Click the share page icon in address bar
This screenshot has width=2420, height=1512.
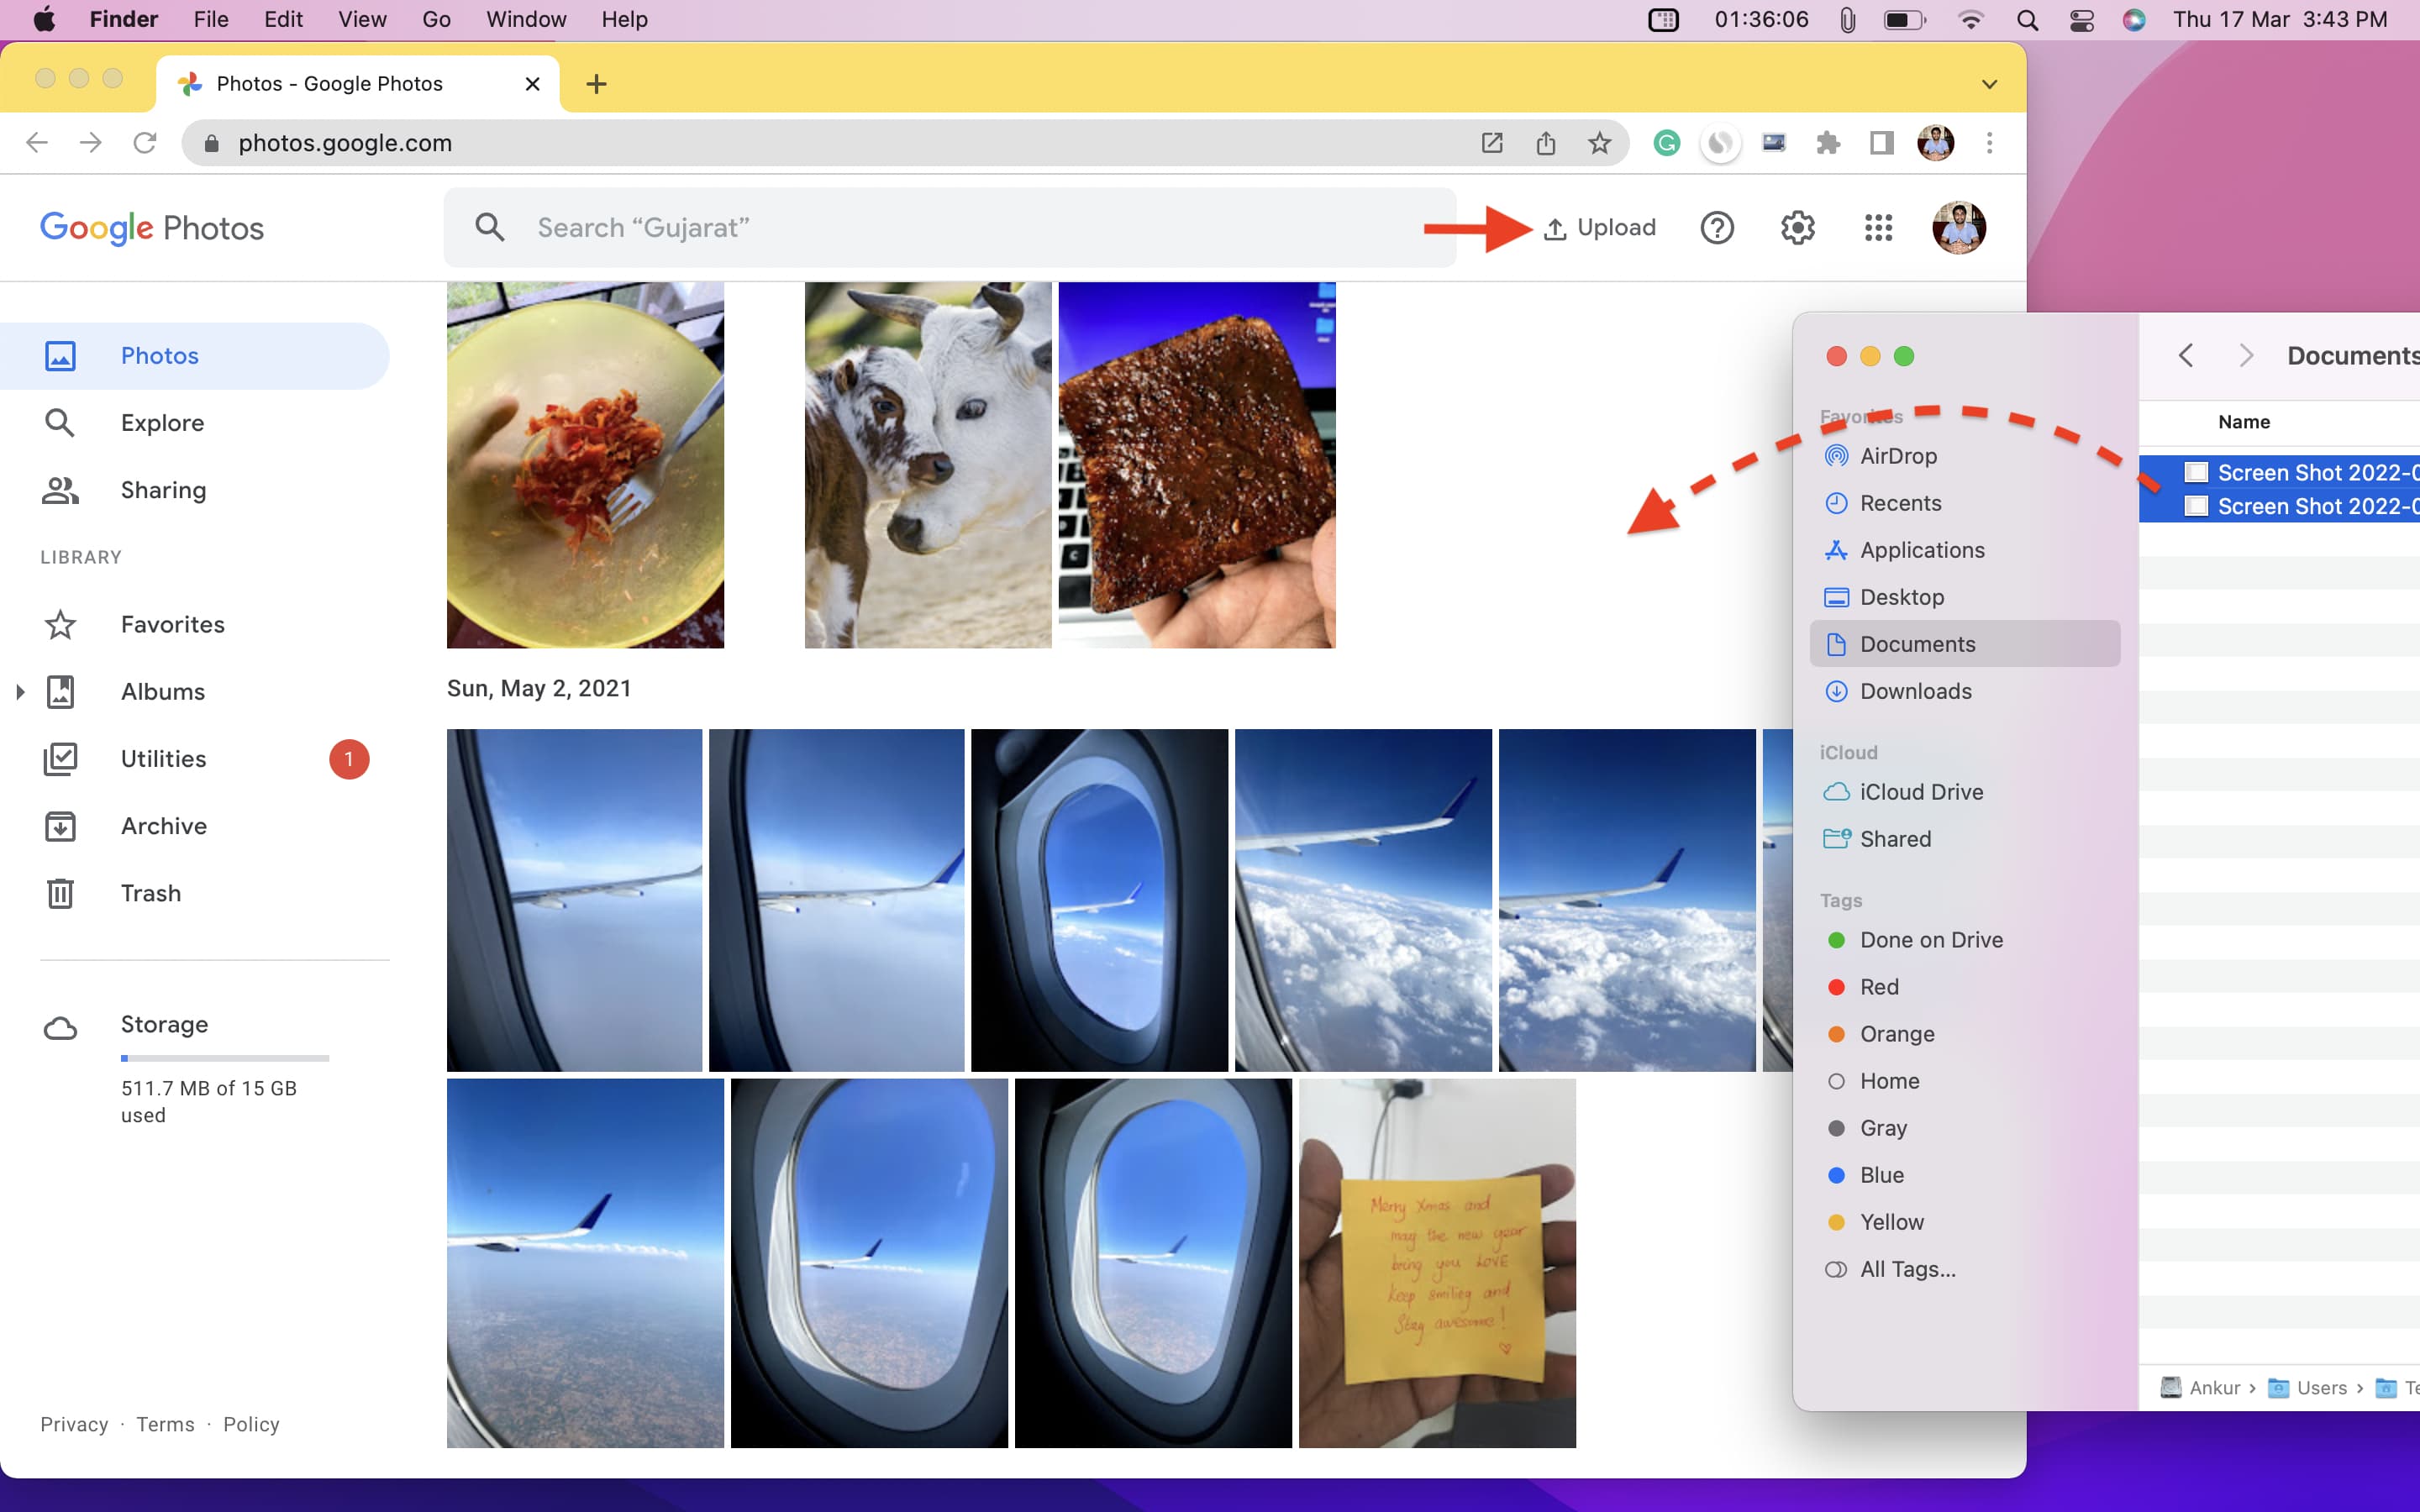[1546, 143]
